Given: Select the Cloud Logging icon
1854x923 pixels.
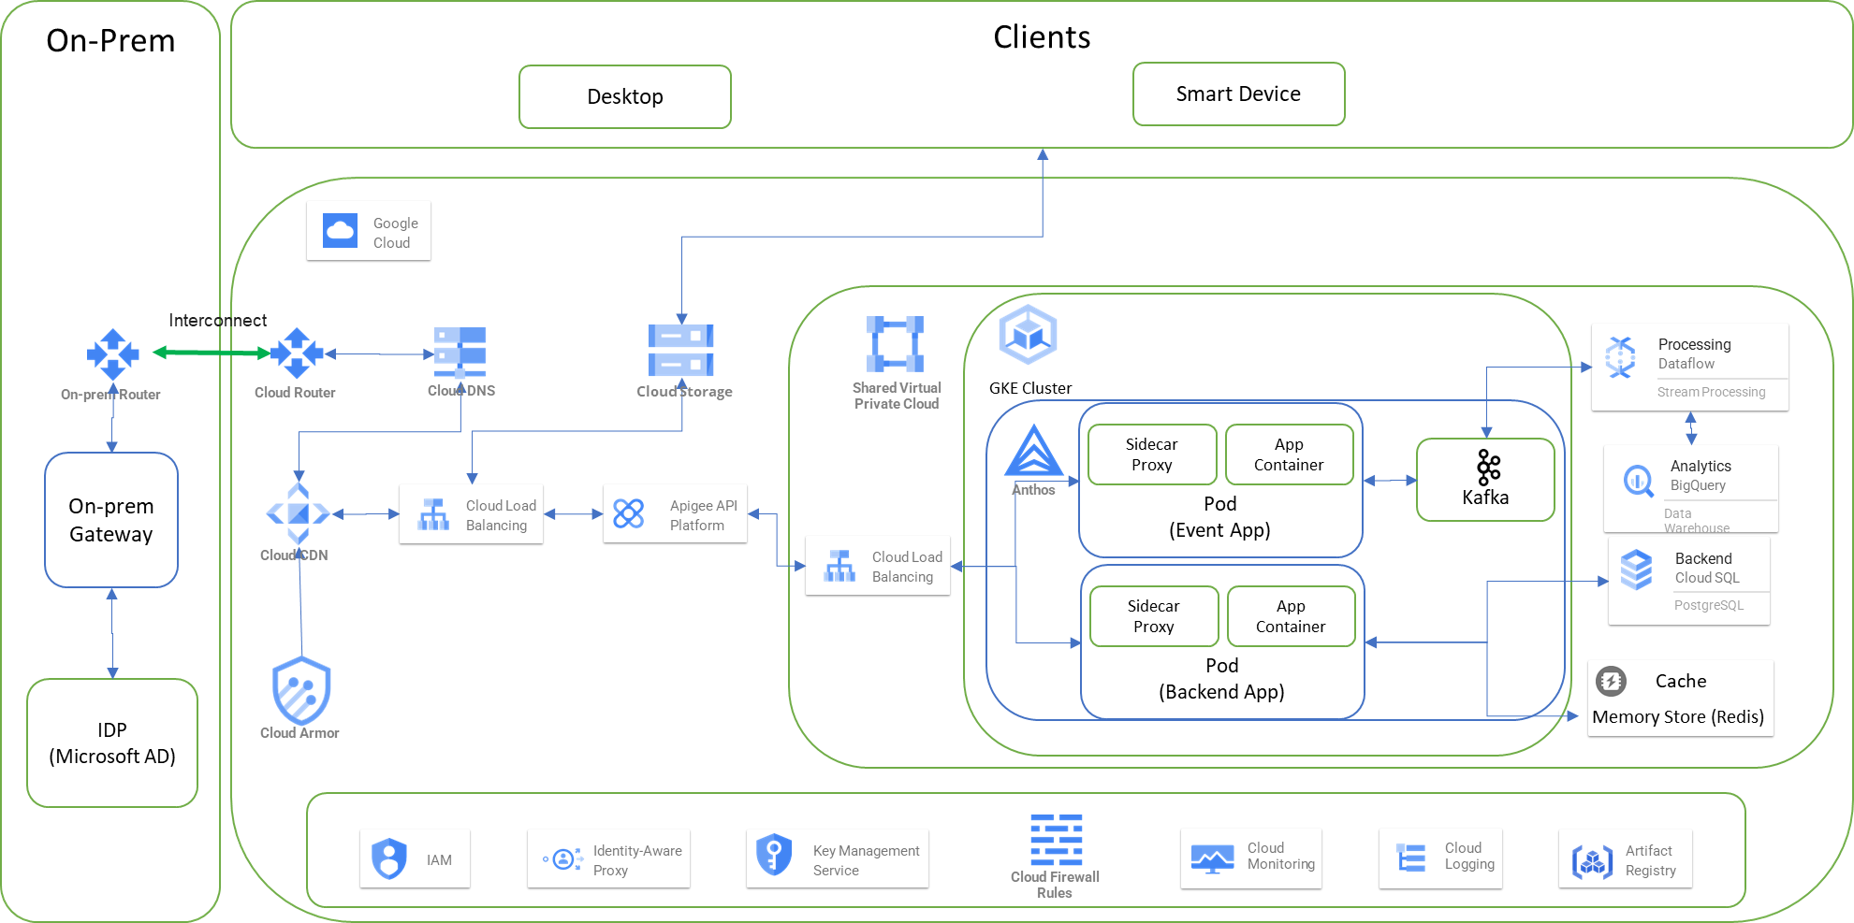Looking at the screenshot, I should (x=1411, y=857).
